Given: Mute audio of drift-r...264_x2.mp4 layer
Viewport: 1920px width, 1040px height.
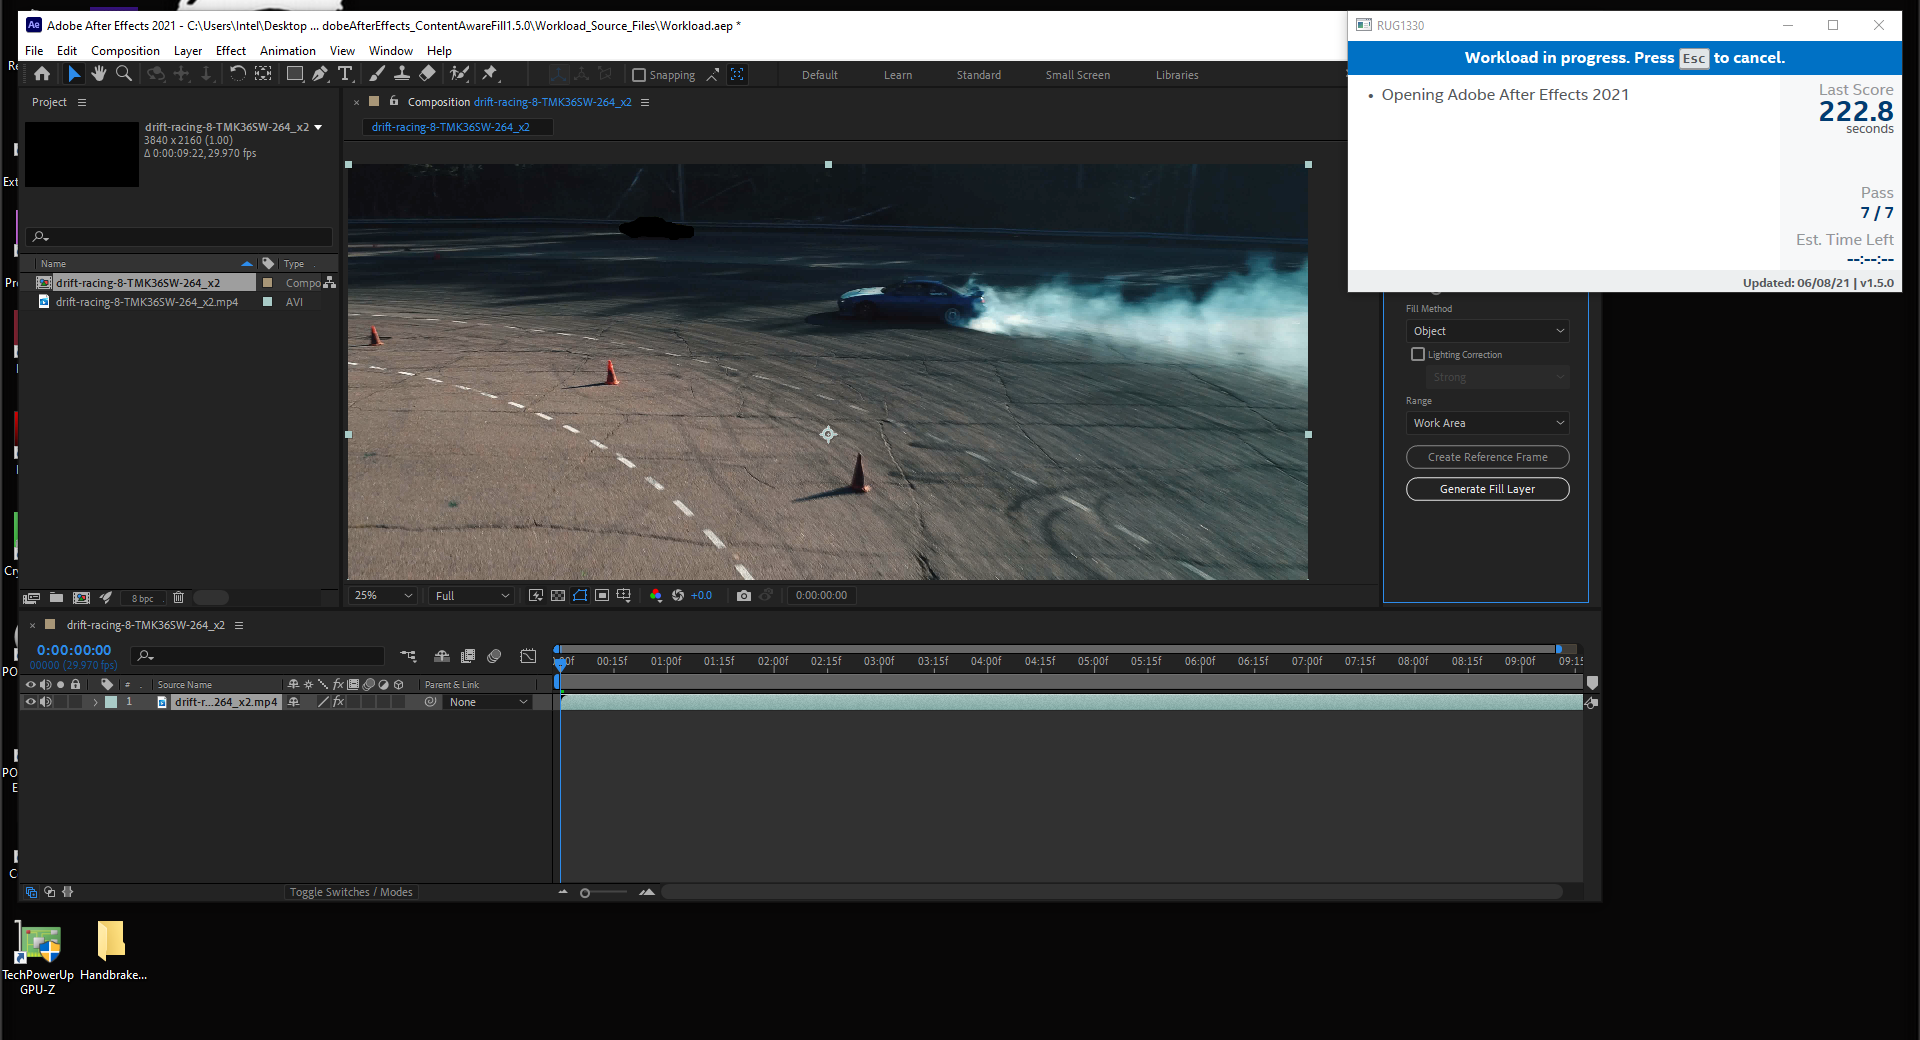Looking at the screenshot, I should (45, 702).
